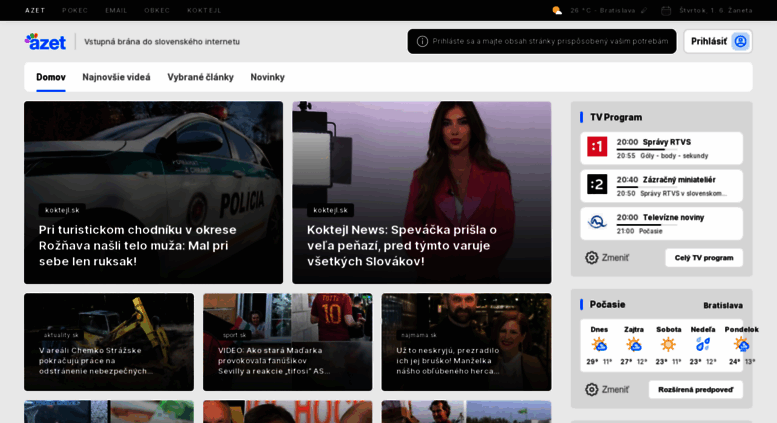Click the Prihlásiť button
The height and width of the screenshot is (423, 777).
[718, 42]
